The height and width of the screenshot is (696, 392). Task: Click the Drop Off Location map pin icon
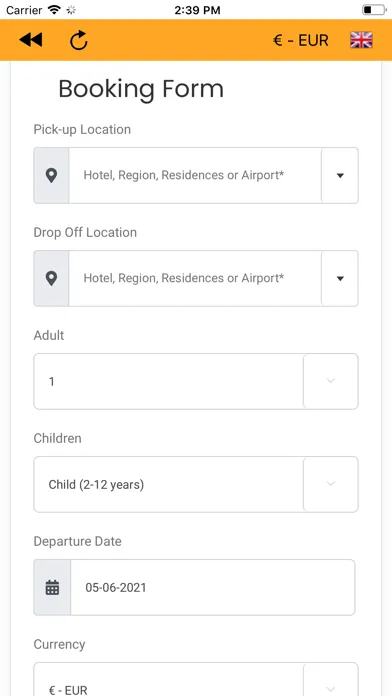click(51, 278)
